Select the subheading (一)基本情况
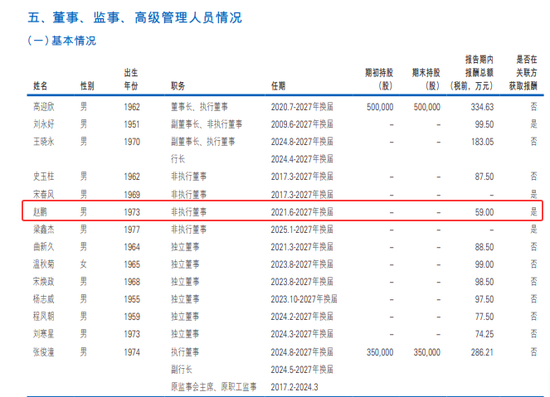This screenshot has width=550, height=397. coord(62,41)
